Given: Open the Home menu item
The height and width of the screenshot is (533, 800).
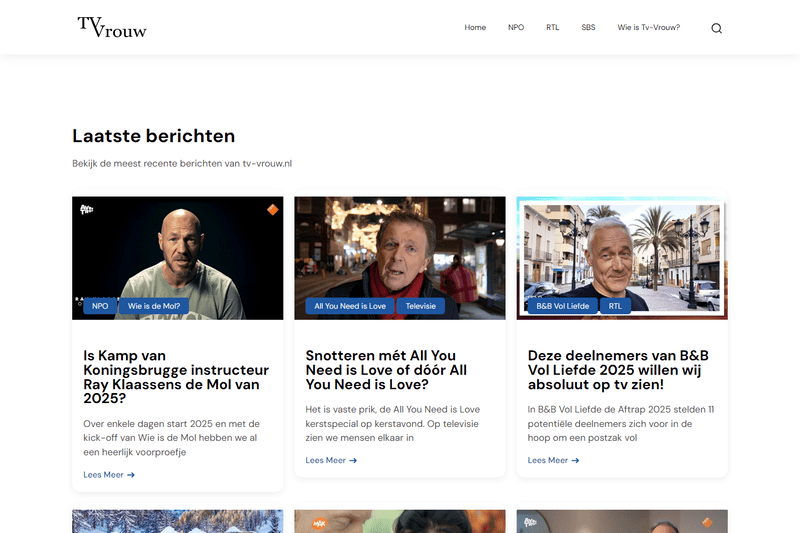Looking at the screenshot, I should 475,28.
